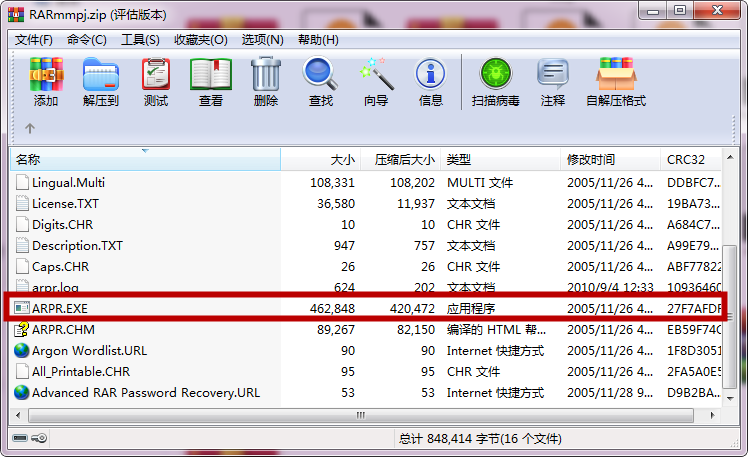The image size is (748, 457).
Task: Click the arpr.log date 2010/9/4 12:33
Action: point(610,287)
